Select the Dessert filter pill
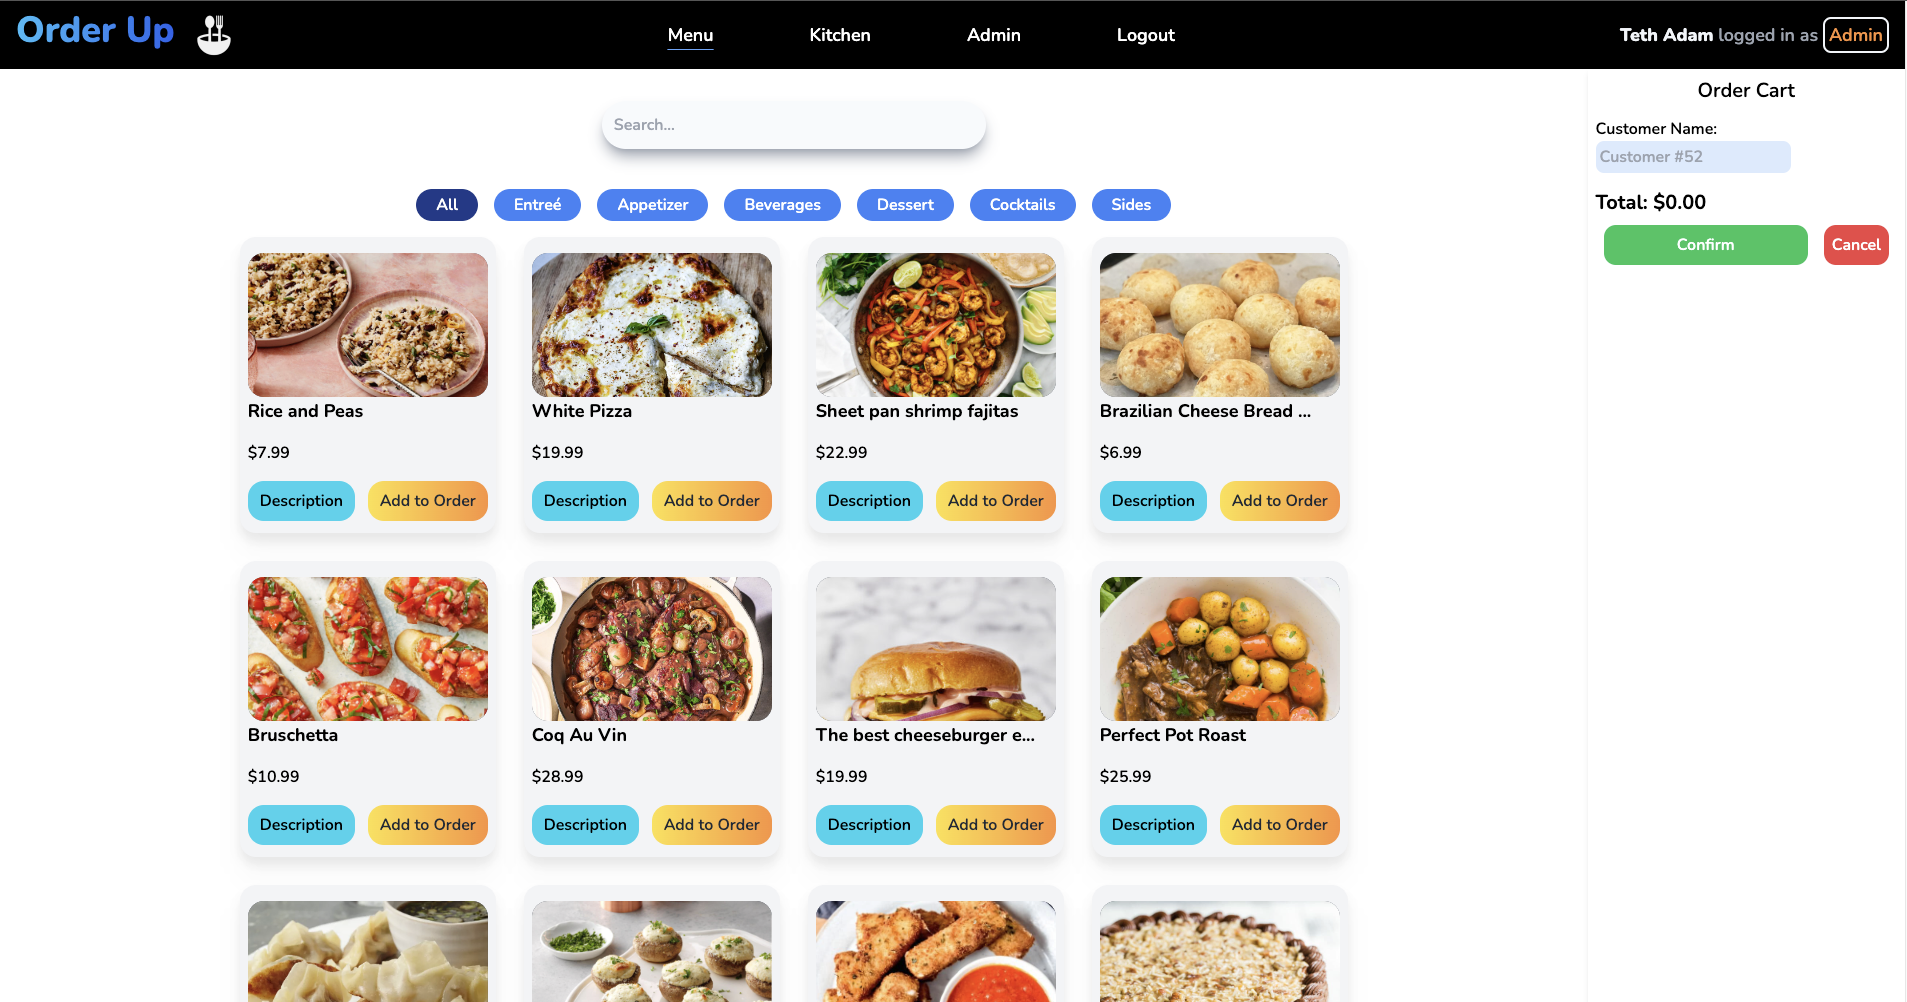This screenshot has height=1002, width=1907. (x=905, y=205)
